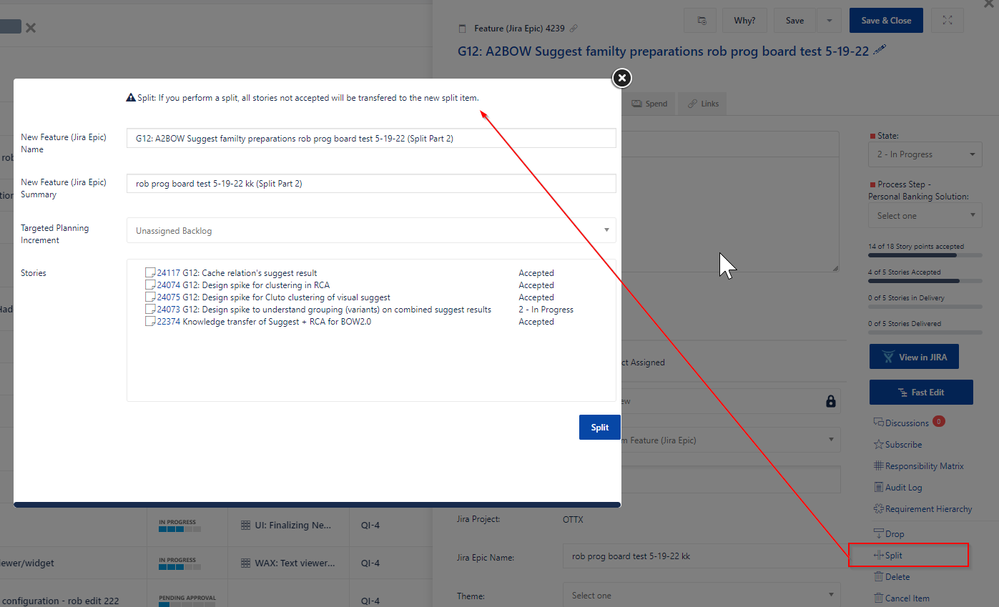The width and height of the screenshot is (999, 607).
Task: Click the Save & Close button
Action: point(886,20)
